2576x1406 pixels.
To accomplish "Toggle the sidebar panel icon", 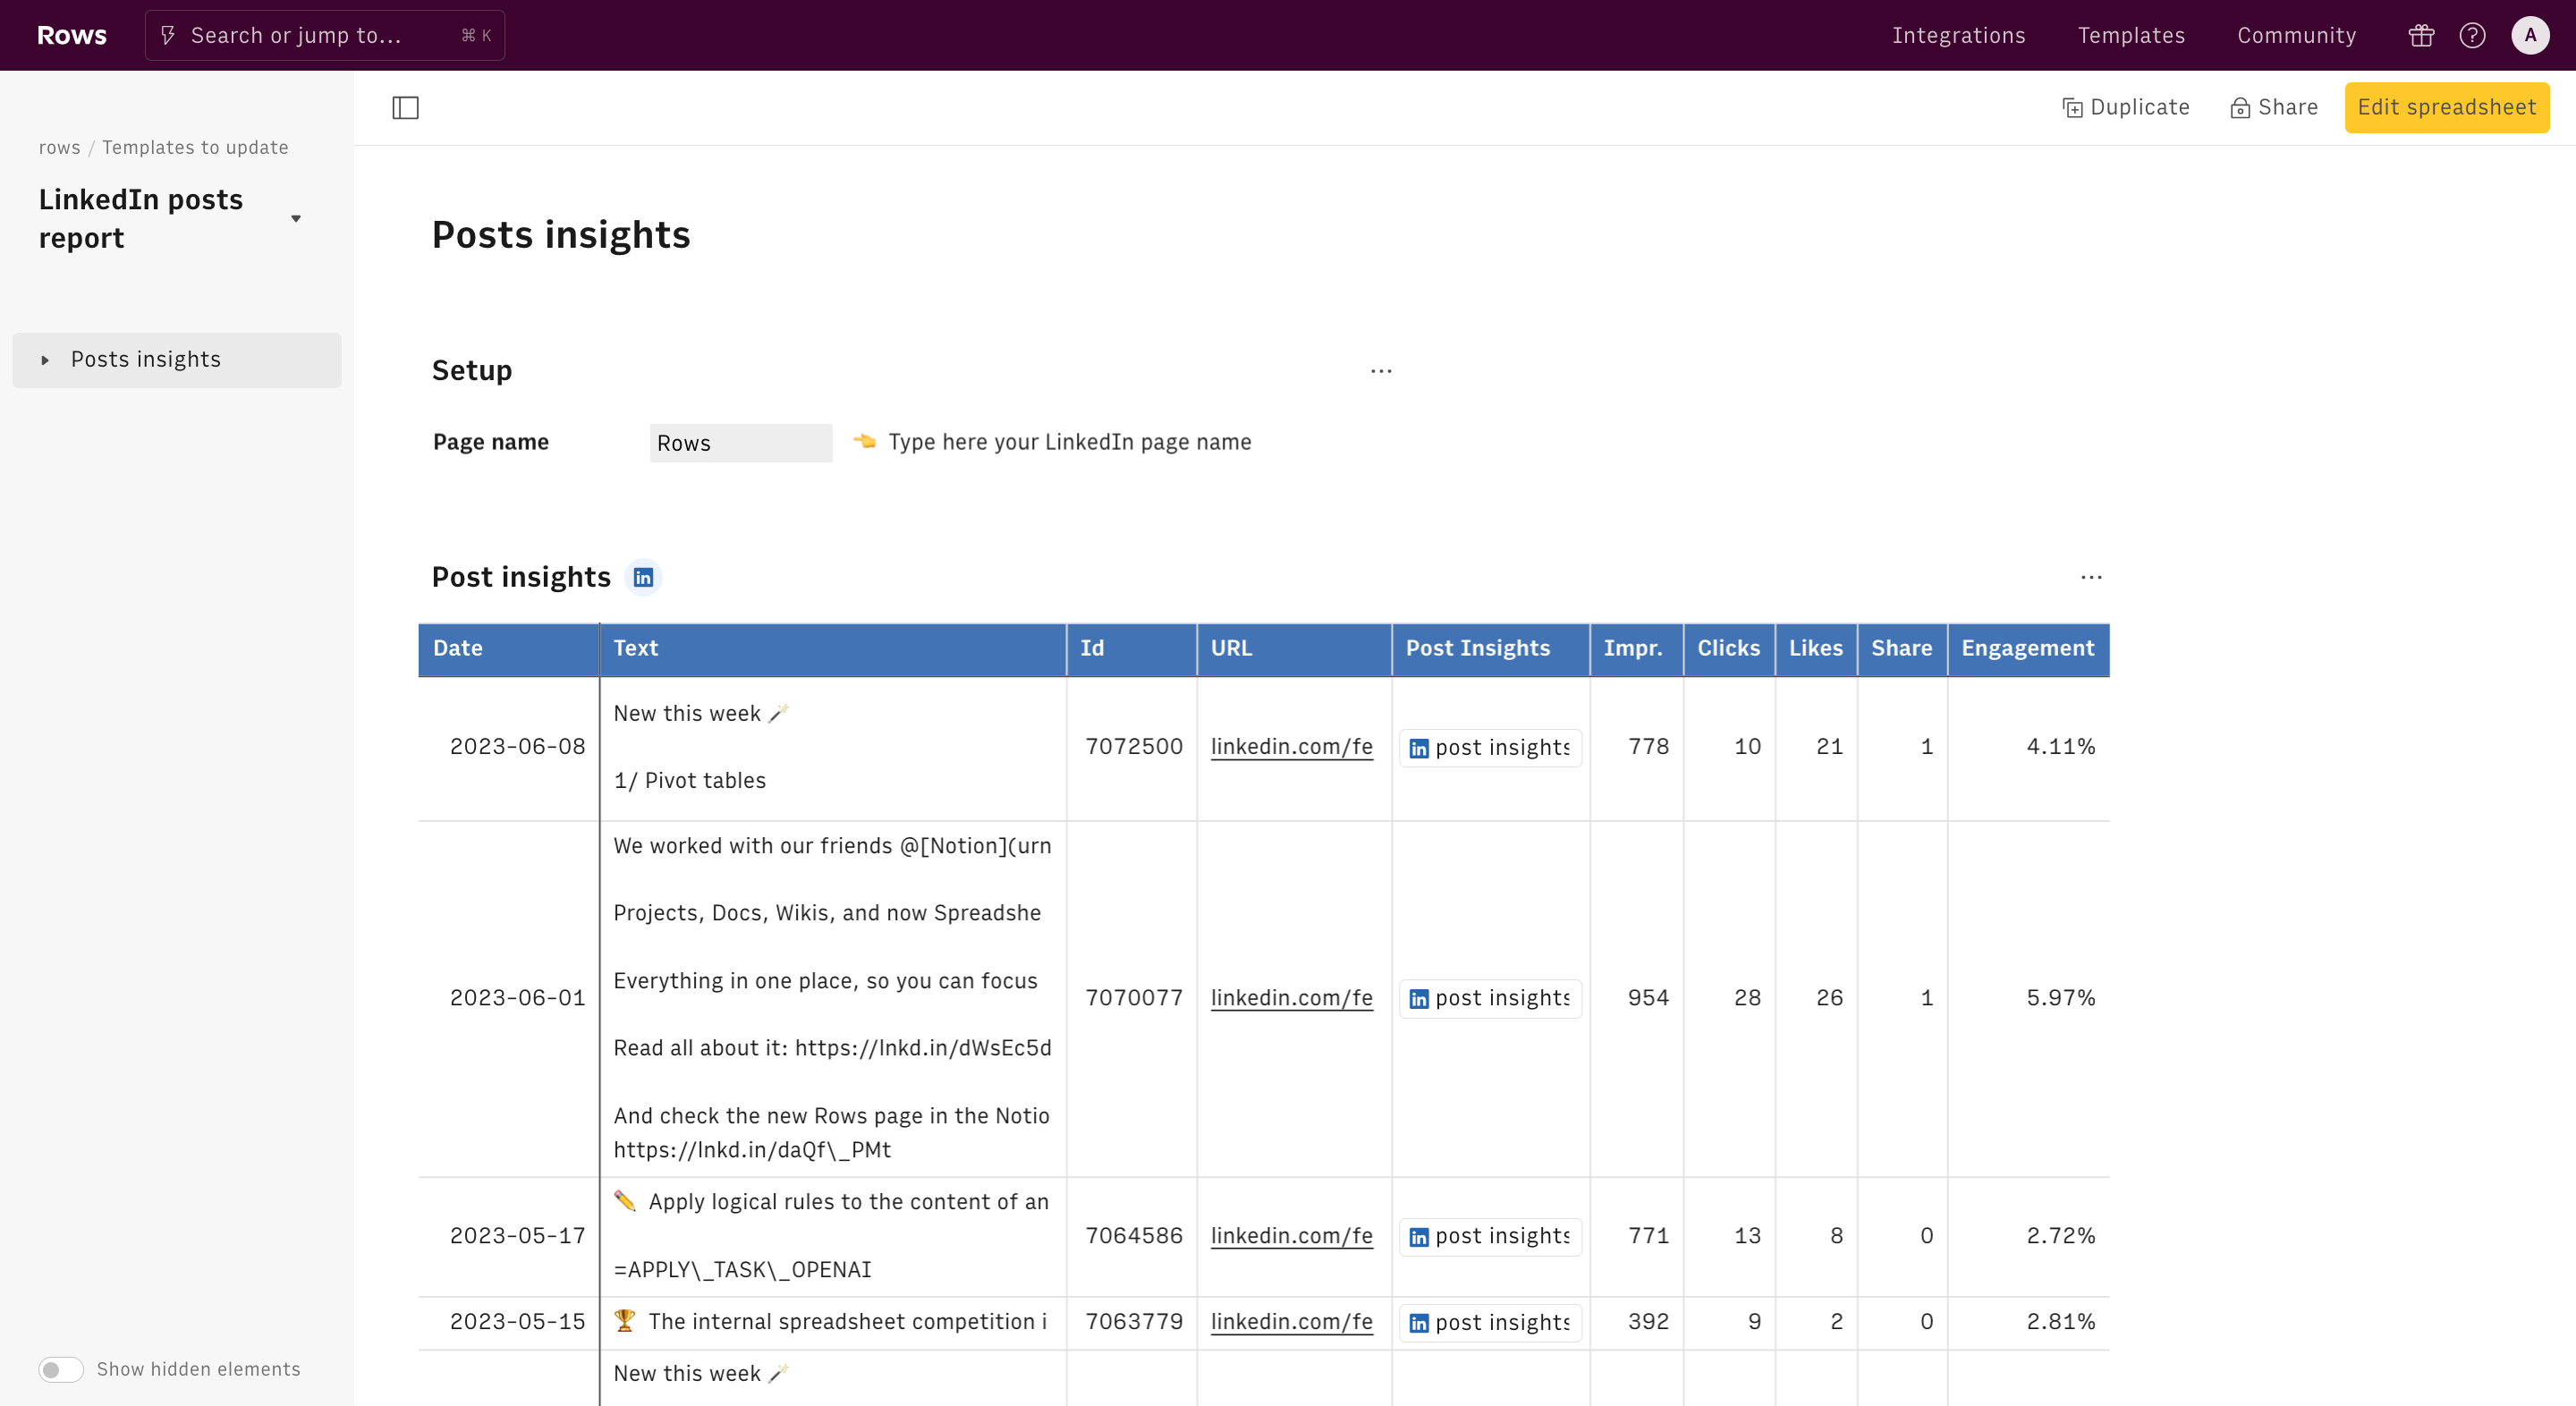I will pos(405,107).
